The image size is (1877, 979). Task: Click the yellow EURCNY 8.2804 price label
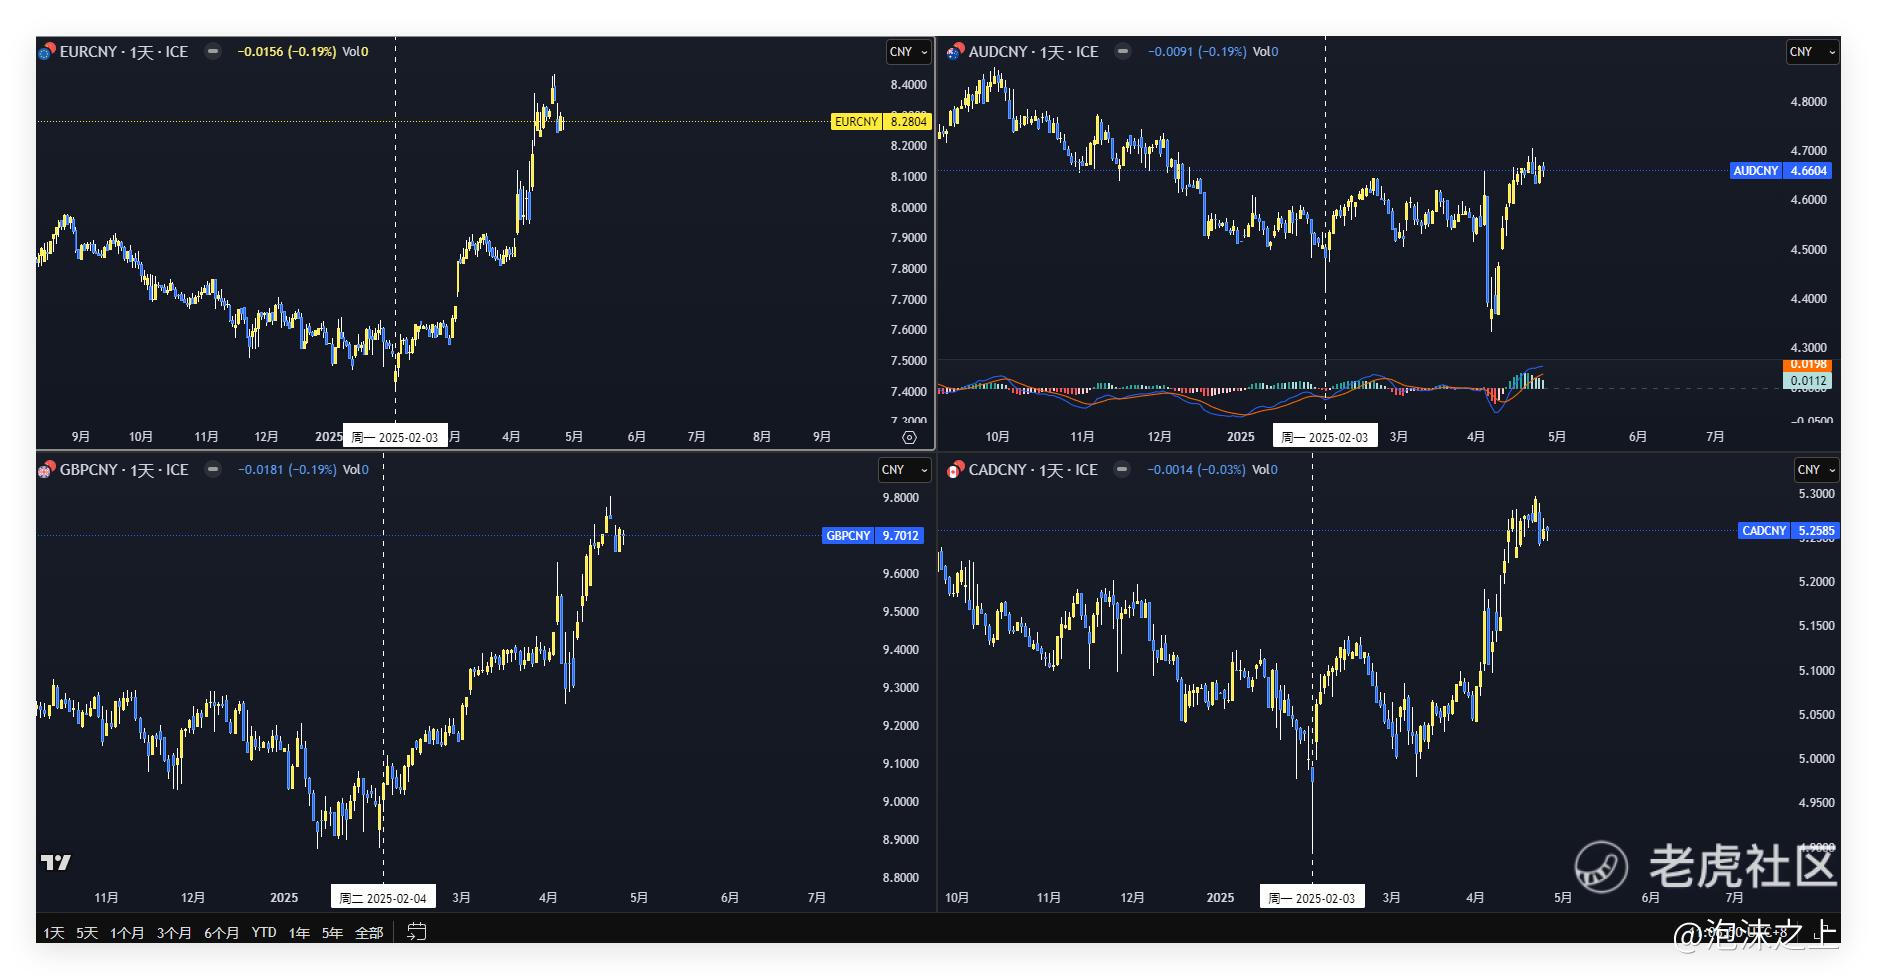click(881, 122)
